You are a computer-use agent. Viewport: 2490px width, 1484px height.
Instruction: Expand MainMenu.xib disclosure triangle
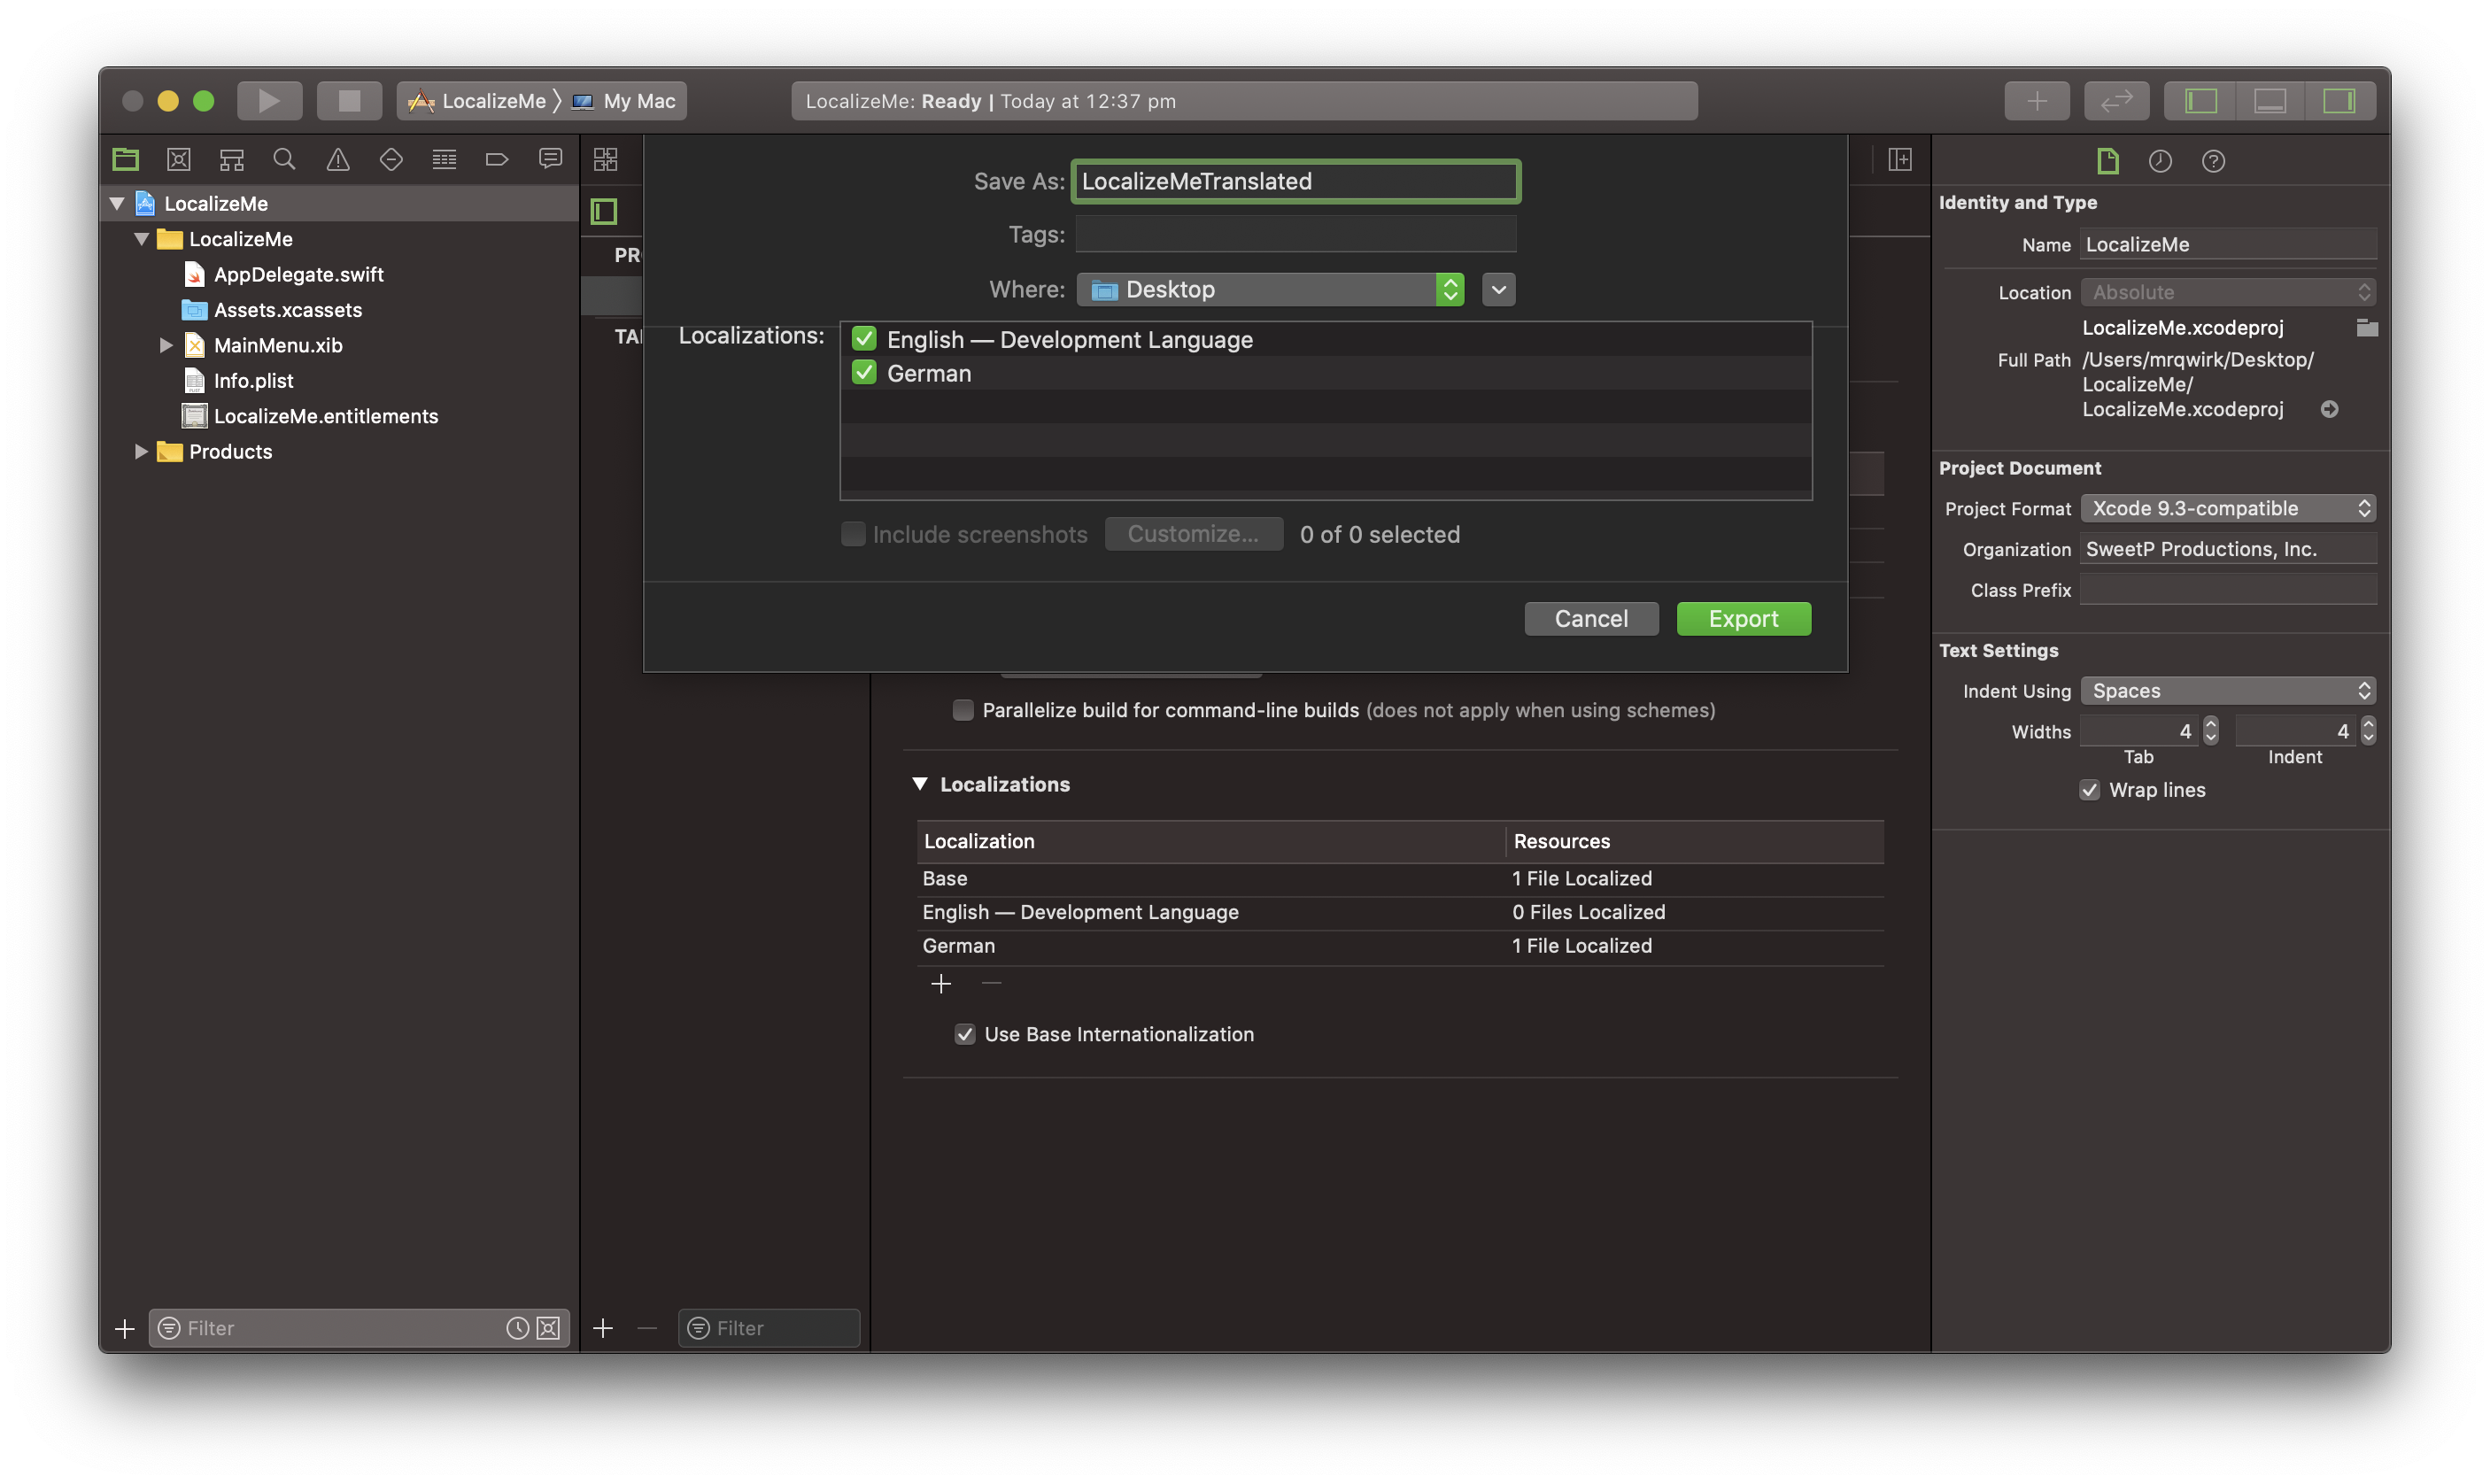click(166, 345)
